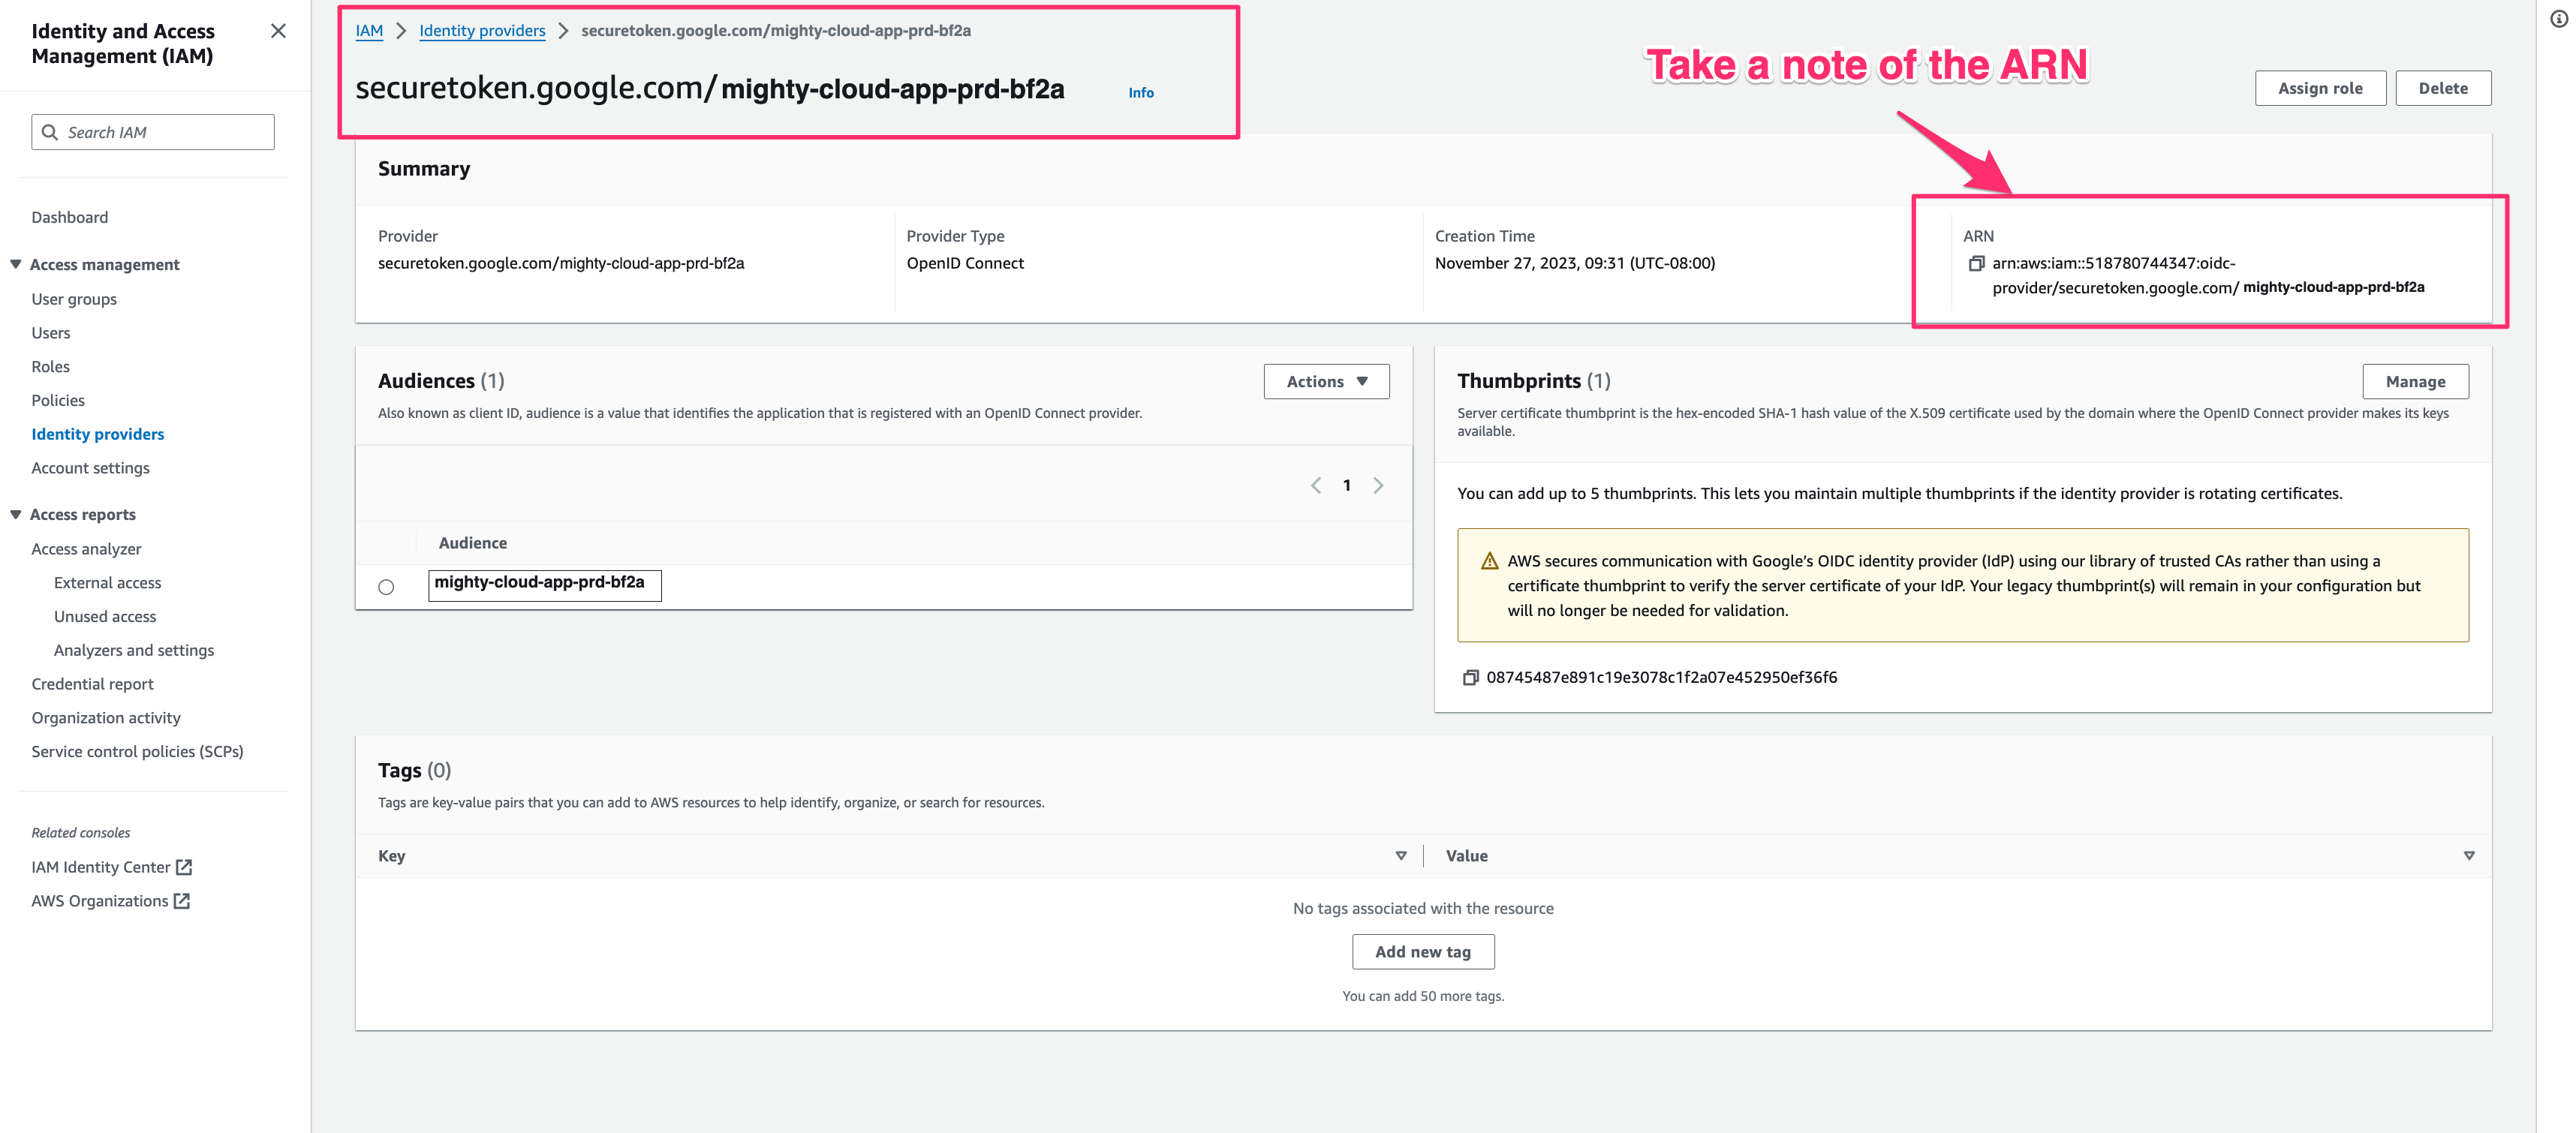The width and height of the screenshot is (2576, 1133).
Task: Select the mighty-cloud-app-prd-bf2a audience radio button
Action: coord(386,587)
